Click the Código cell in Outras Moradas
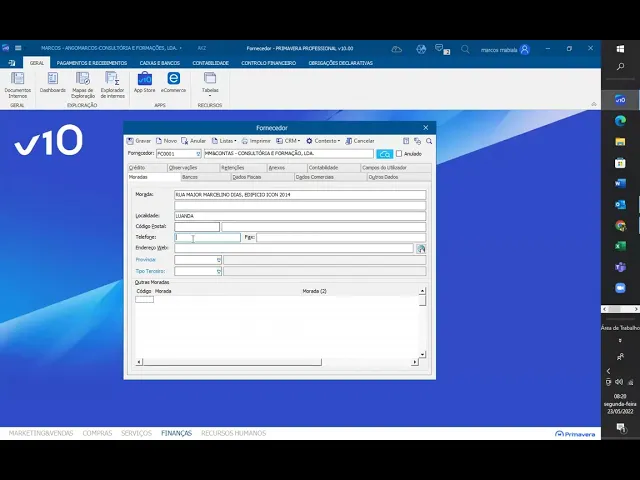The width and height of the screenshot is (640, 480). [144, 300]
